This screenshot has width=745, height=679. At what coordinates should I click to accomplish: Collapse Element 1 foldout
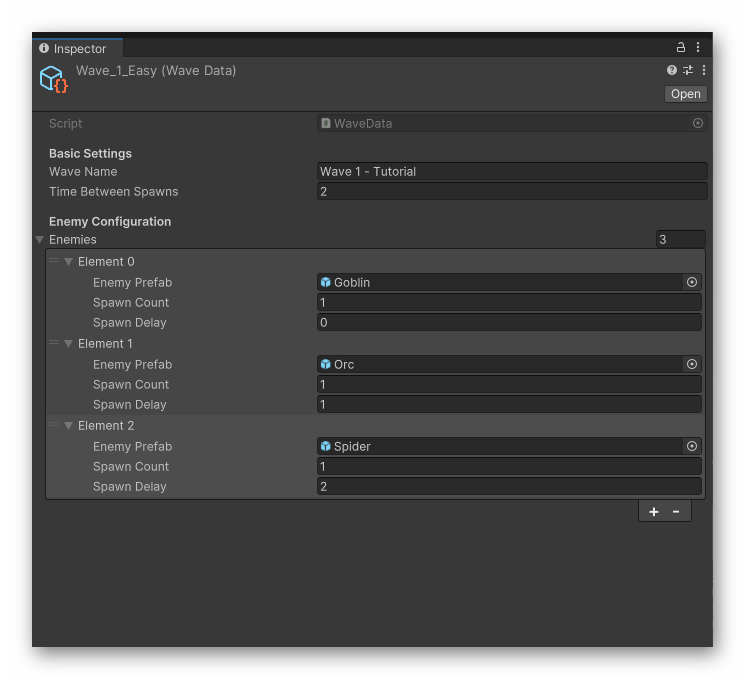(x=68, y=344)
